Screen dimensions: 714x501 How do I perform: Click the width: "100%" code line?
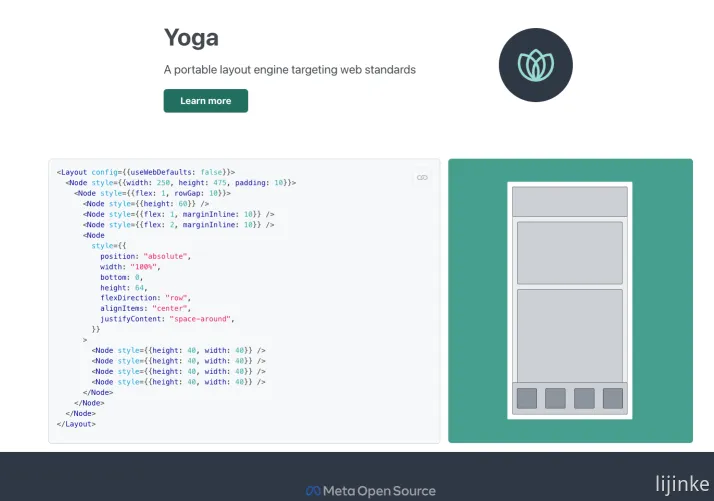(130, 267)
